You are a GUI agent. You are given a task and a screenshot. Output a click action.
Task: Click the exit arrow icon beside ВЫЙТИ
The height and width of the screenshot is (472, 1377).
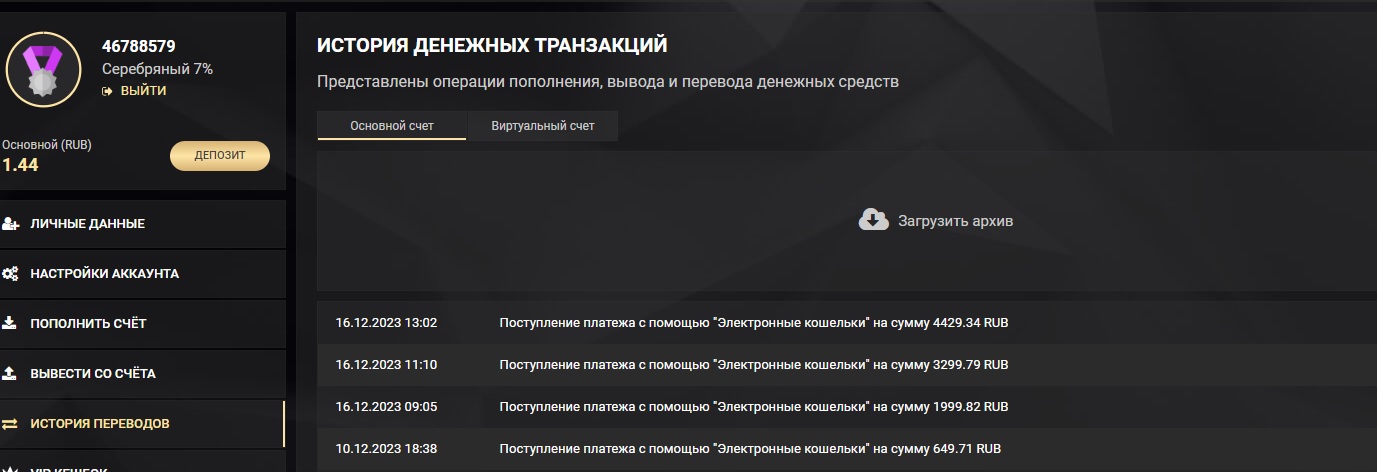click(107, 91)
